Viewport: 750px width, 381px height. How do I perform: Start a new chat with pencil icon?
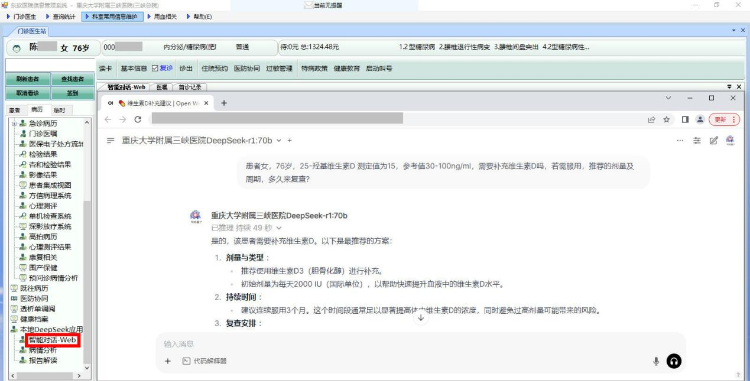[714, 141]
